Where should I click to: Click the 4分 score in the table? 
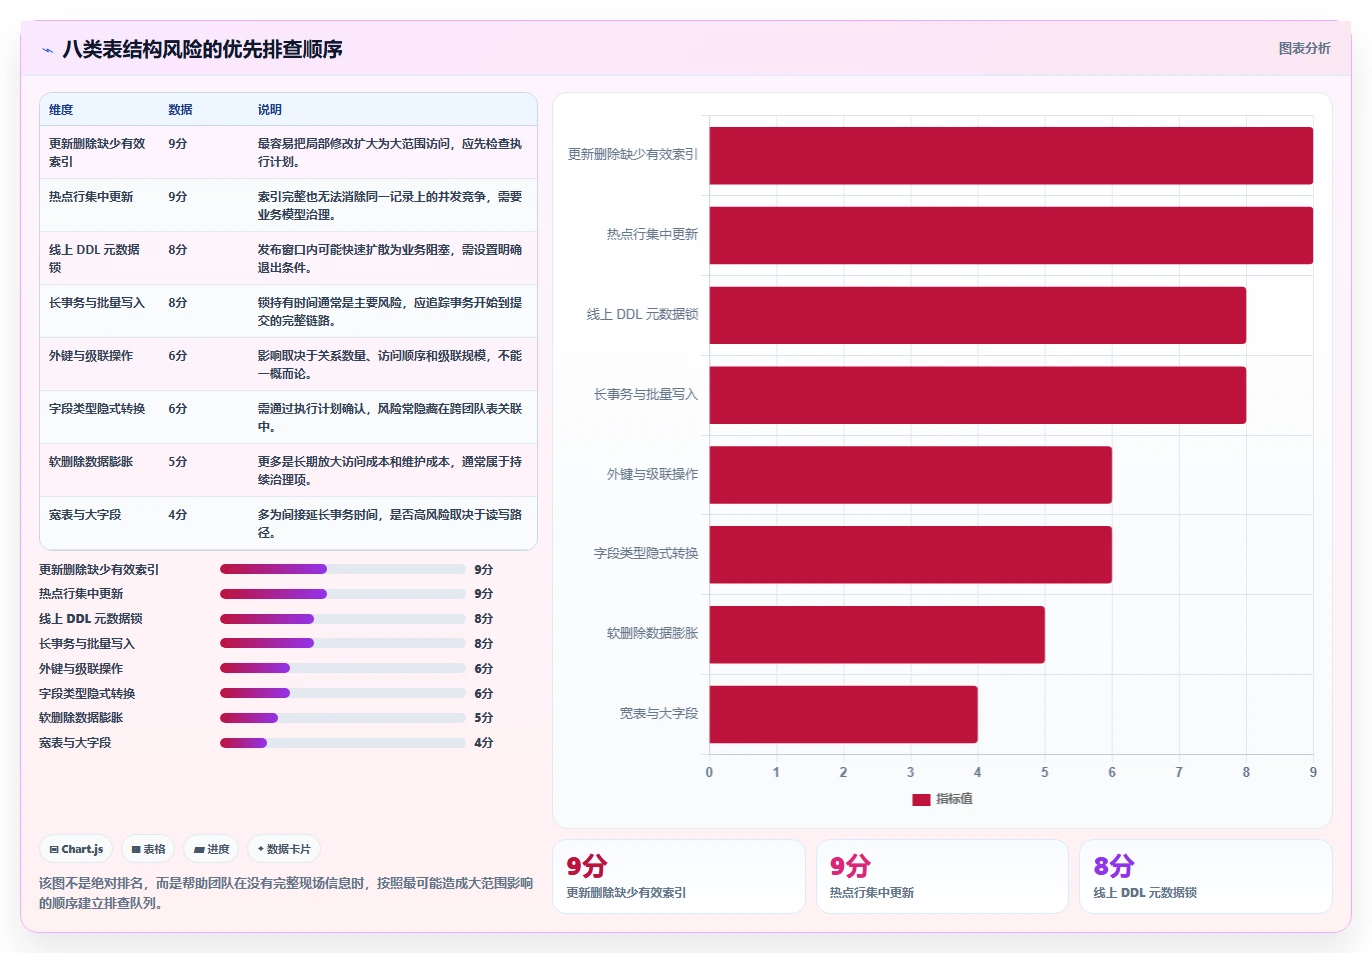coord(178,515)
